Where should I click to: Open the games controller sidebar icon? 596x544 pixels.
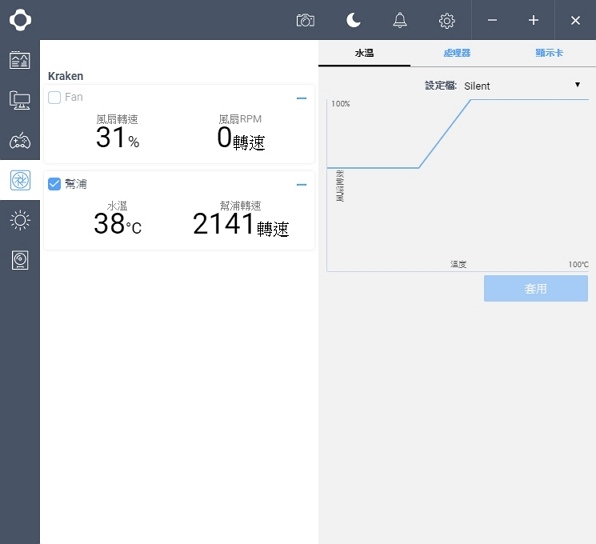[20, 141]
